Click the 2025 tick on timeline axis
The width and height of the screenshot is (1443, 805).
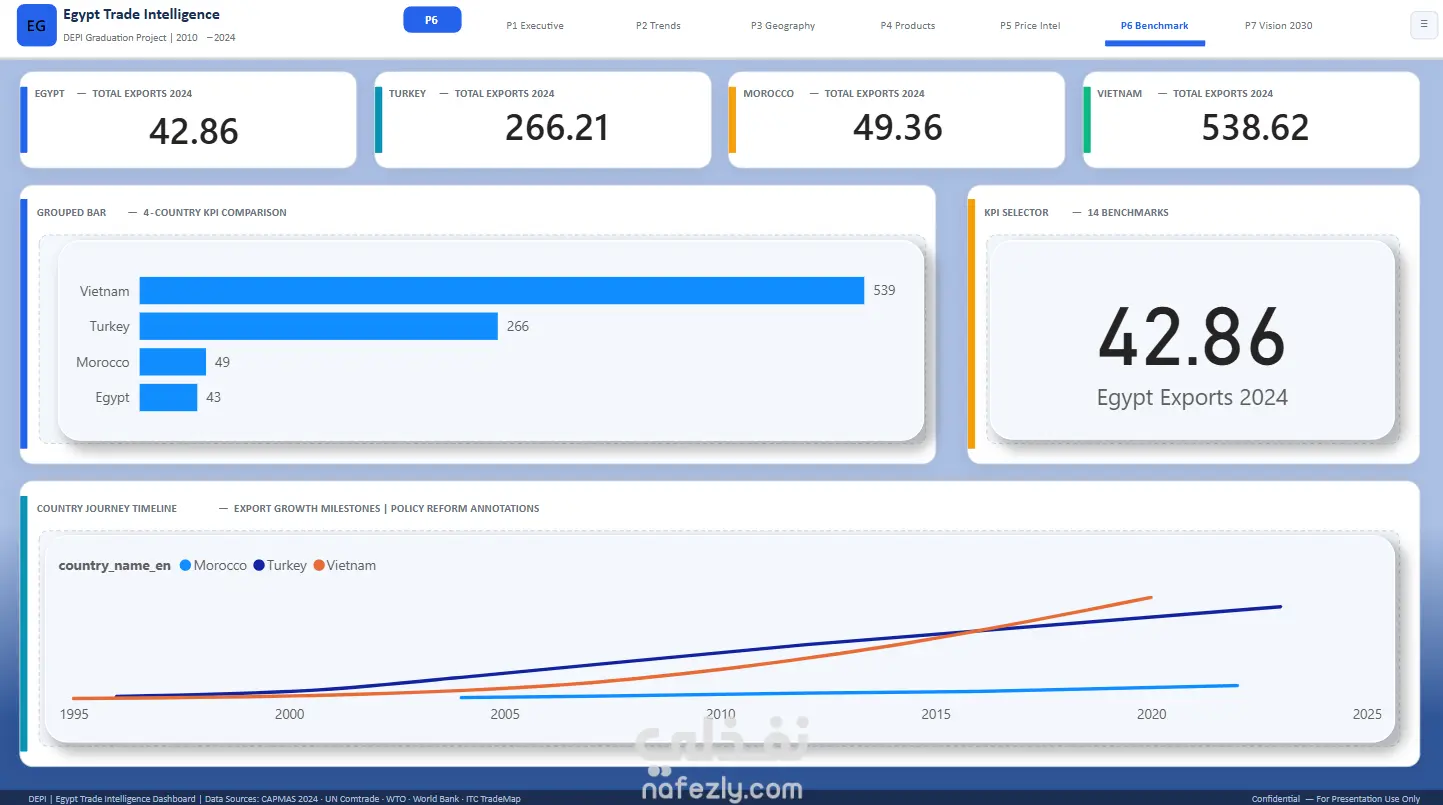[1367, 714]
